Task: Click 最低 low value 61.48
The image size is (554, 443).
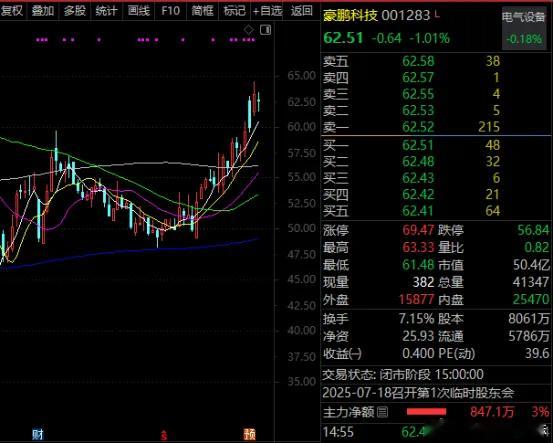Action: click(x=418, y=265)
